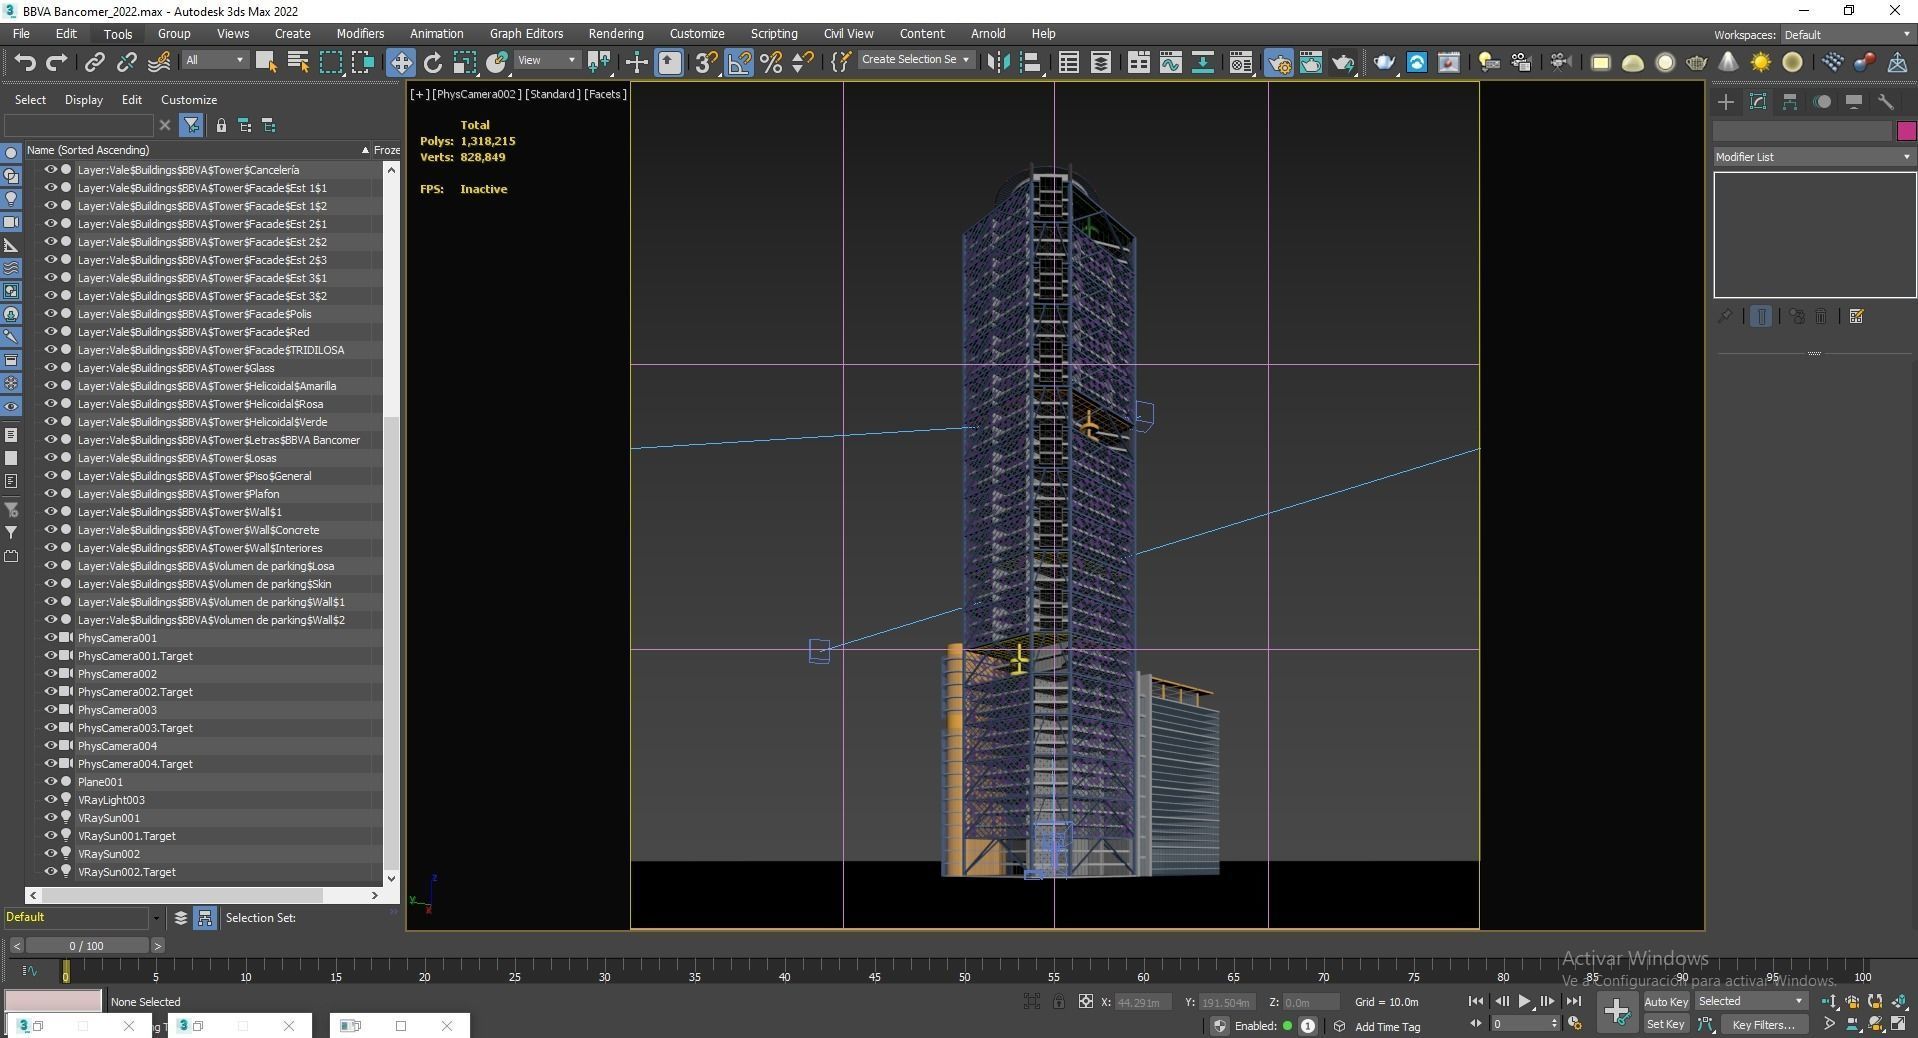This screenshot has height=1038, width=1918.
Task: Toggle the explorer Lock Cell Editing icon
Action: [221, 125]
